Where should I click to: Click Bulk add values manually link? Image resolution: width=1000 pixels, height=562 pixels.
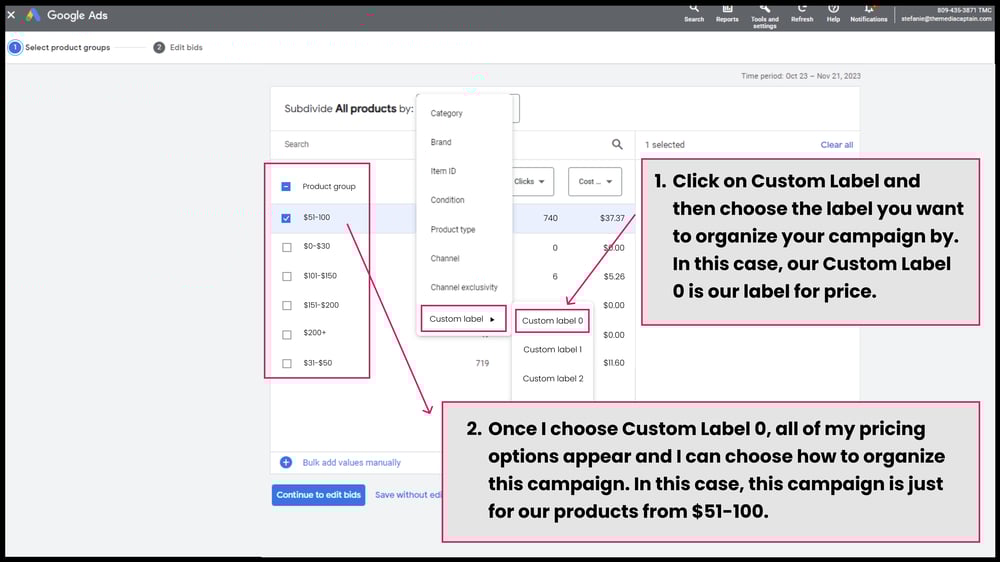351,462
